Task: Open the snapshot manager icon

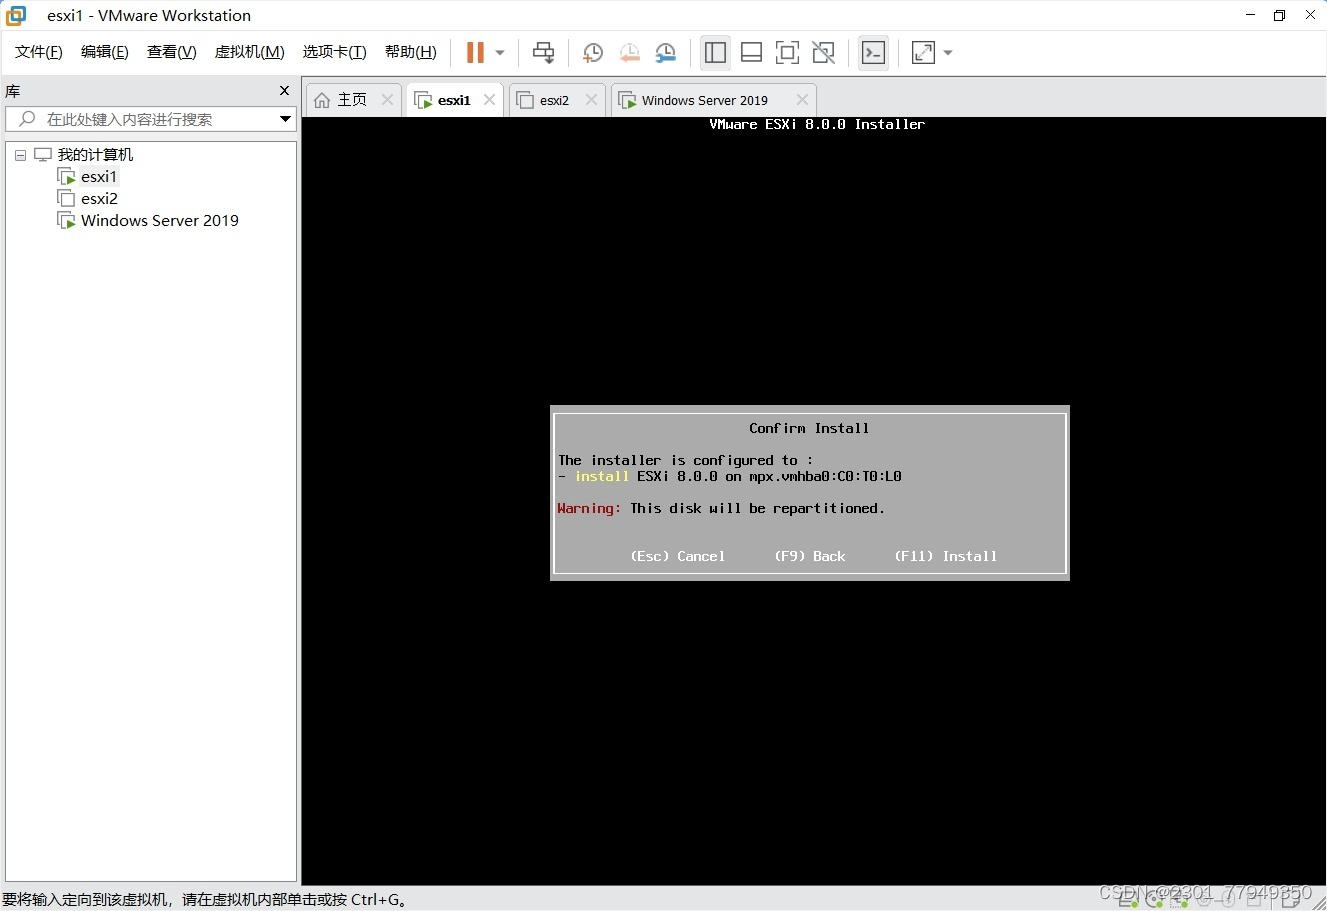Action: point(665,53)
